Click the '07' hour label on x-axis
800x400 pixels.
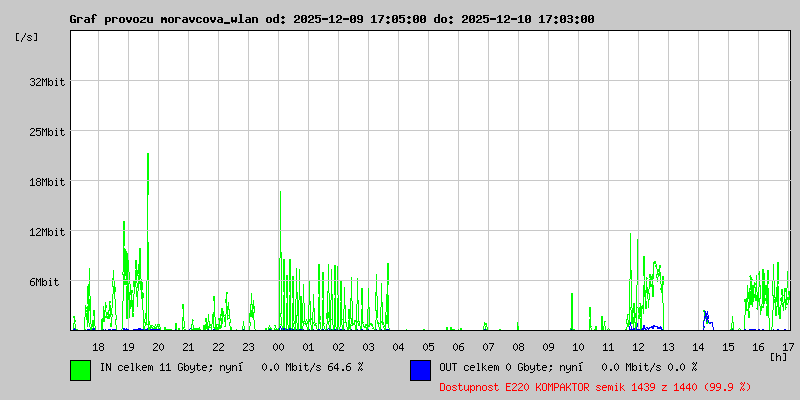[x=488, y=347]
